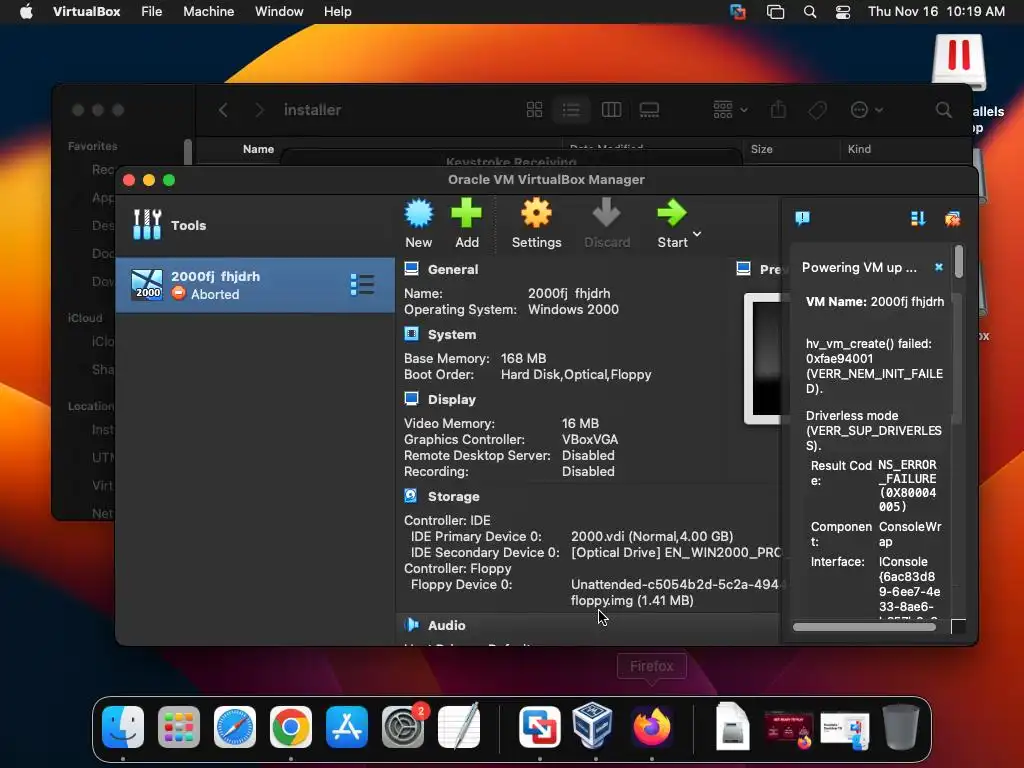1024x768 pixels.
Task: Click the notification panel vertical scrollbar
Action: [959, 261]
